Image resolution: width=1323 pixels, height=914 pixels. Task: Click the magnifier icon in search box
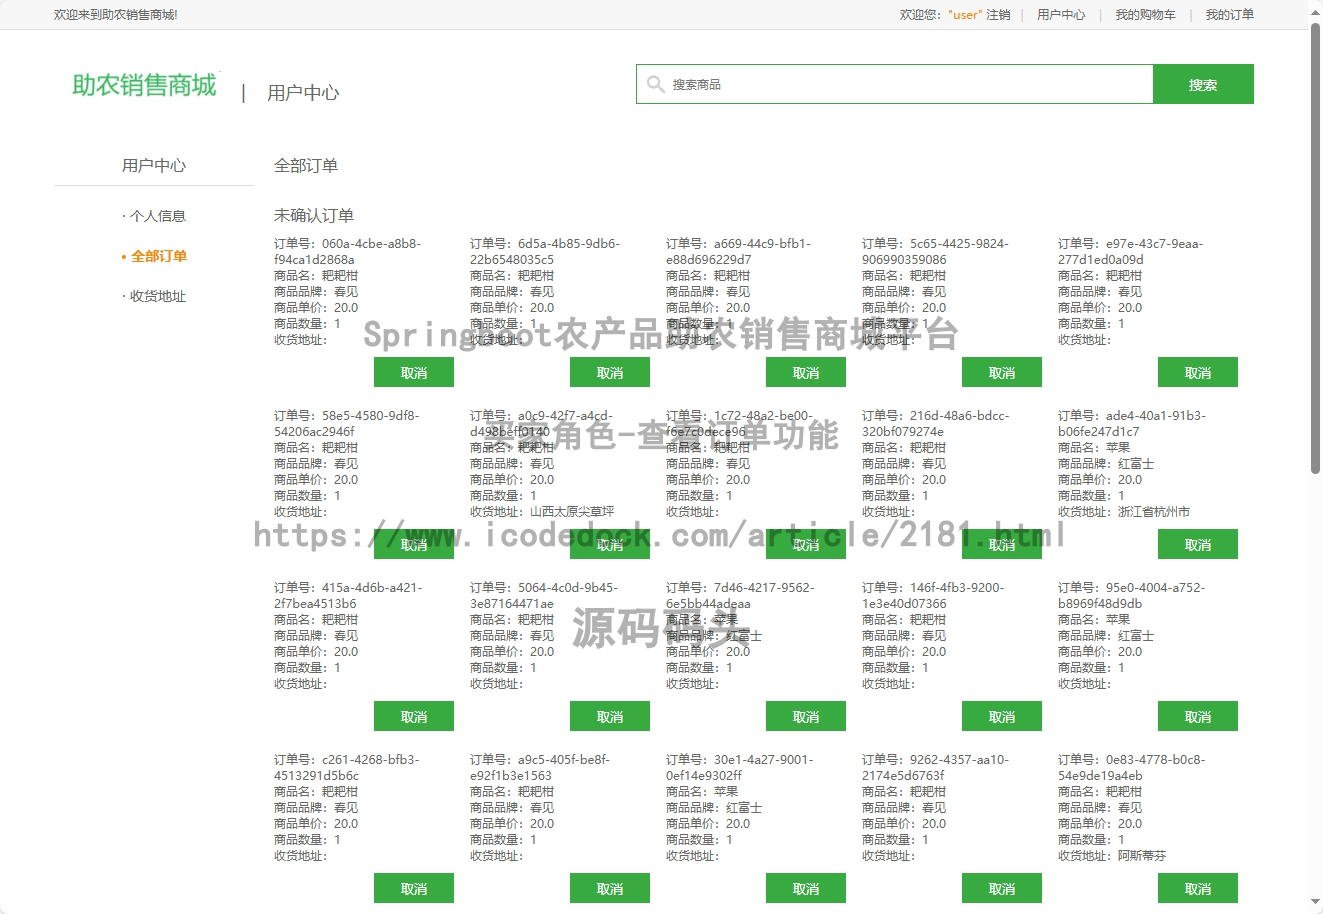[x=655, y=84]
